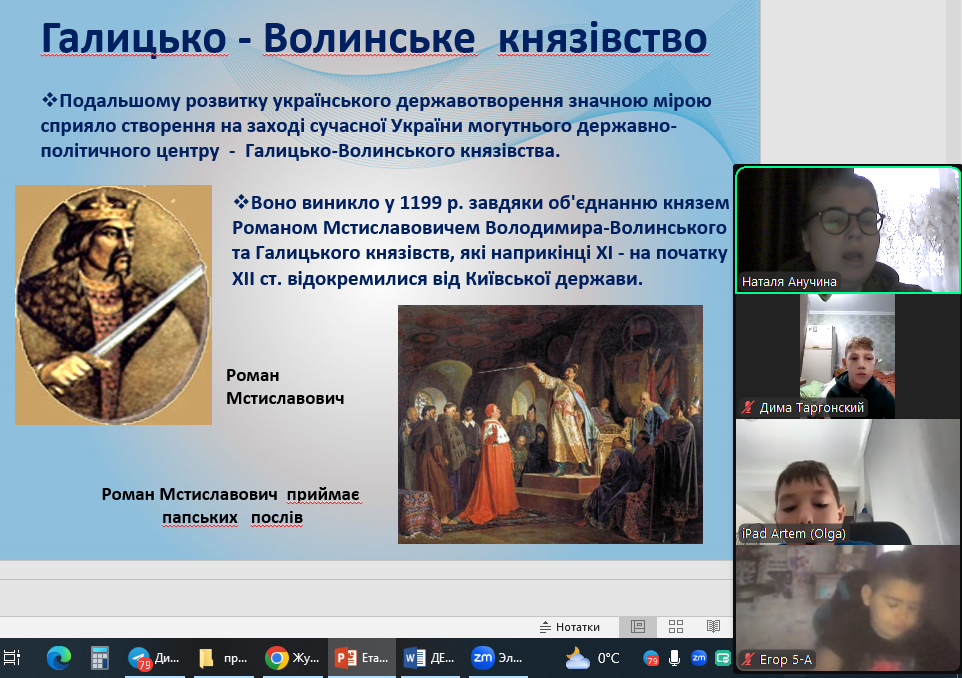Select Наталя Анучина video tile

[x=848, y=229]
